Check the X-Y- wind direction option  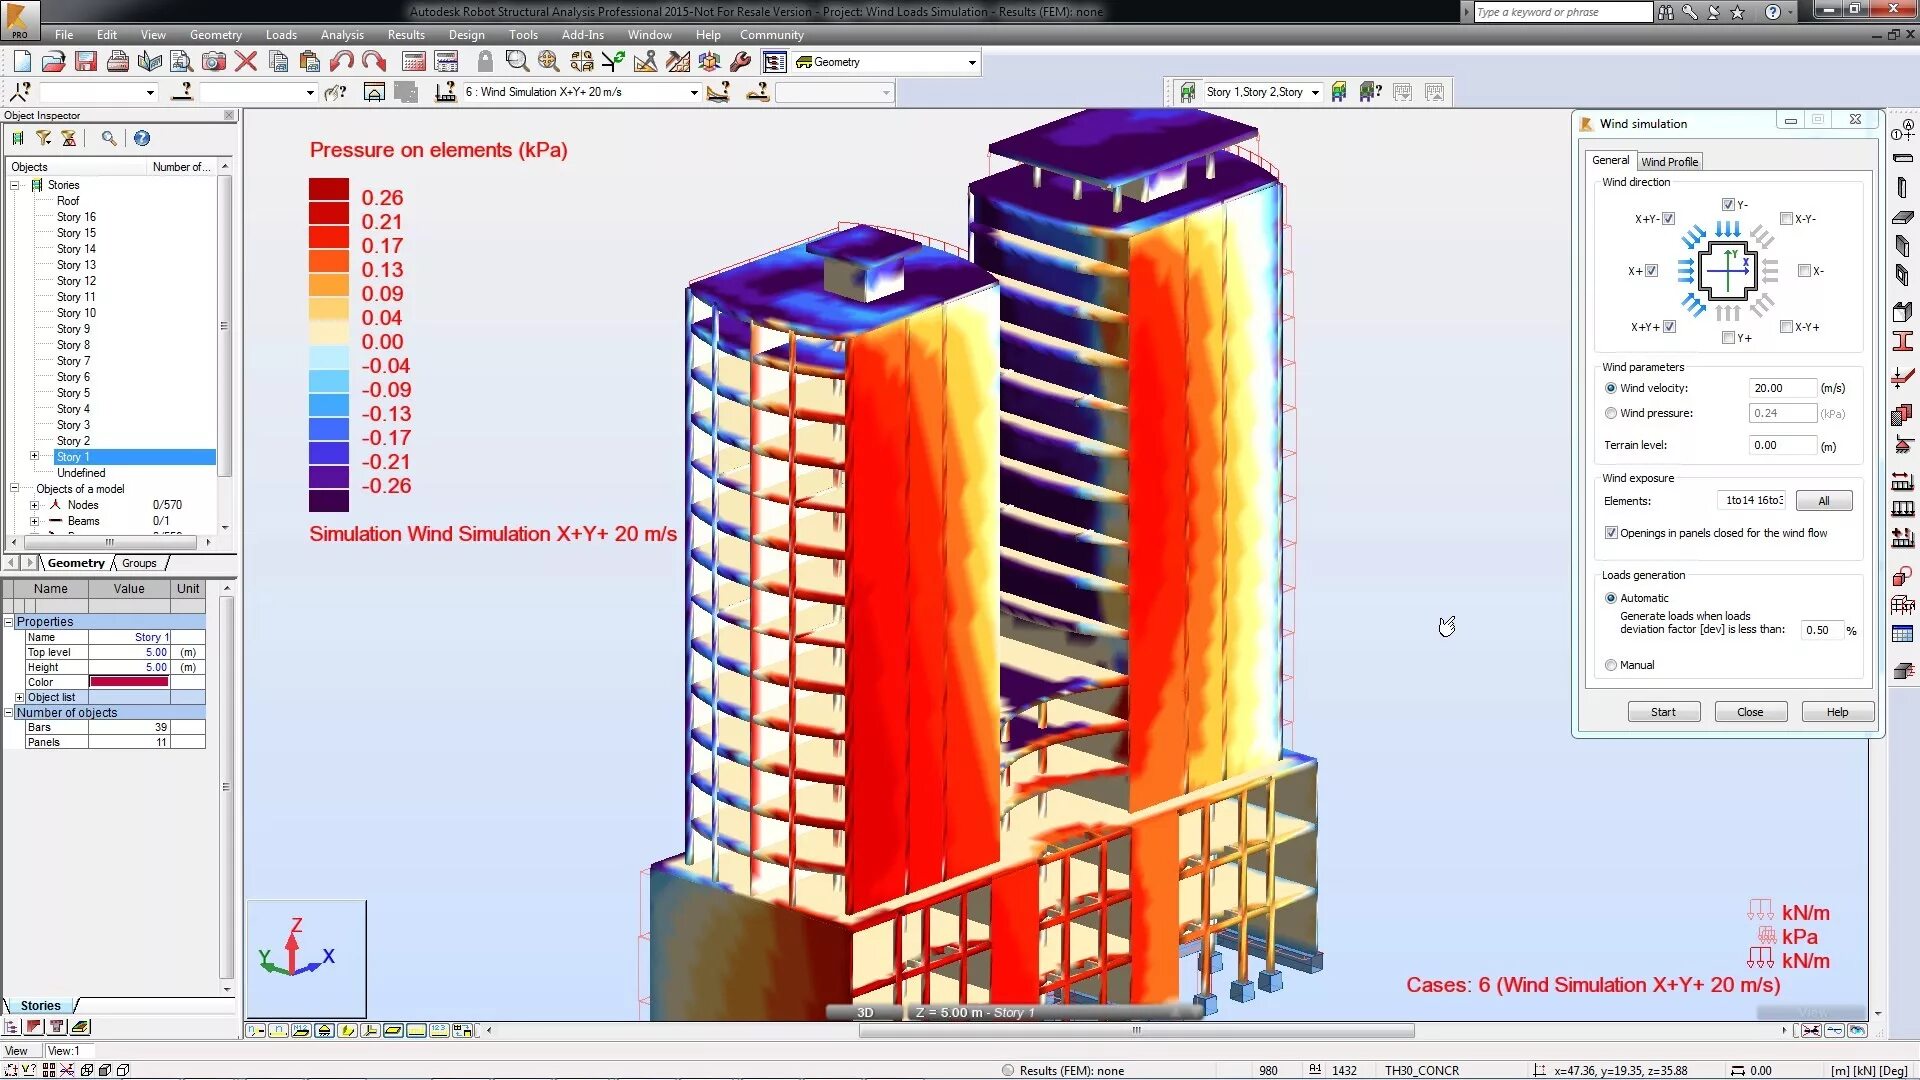point(1786,218)
